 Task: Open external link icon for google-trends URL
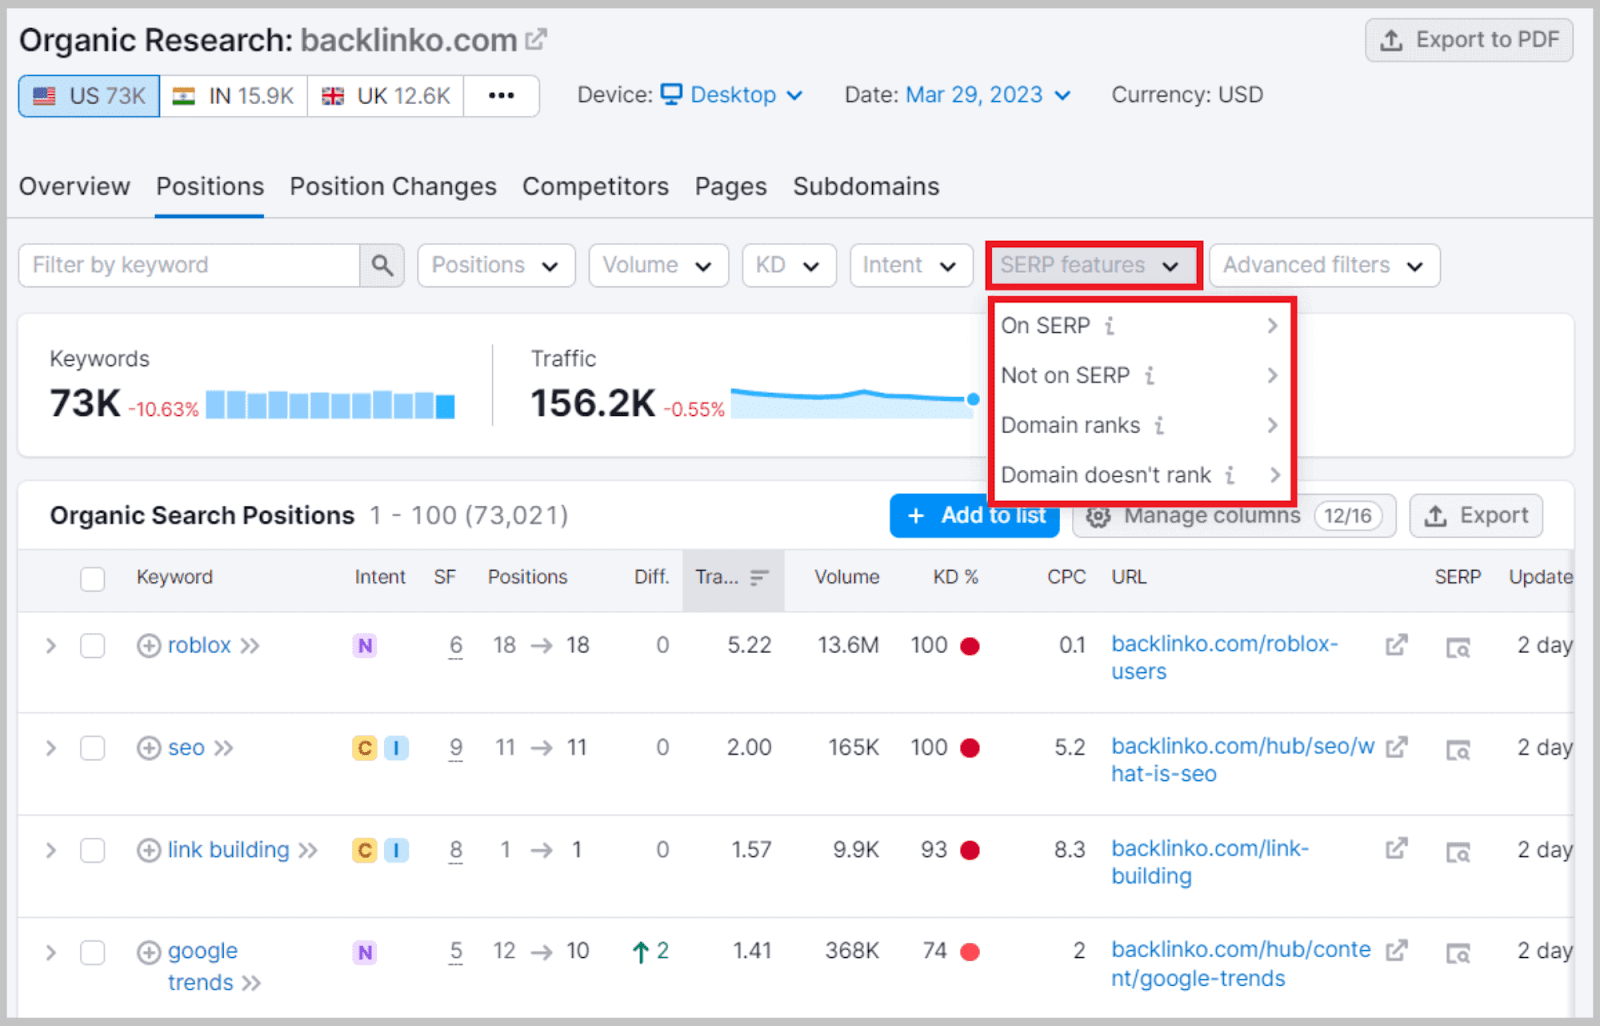(x=1397, y=950)
